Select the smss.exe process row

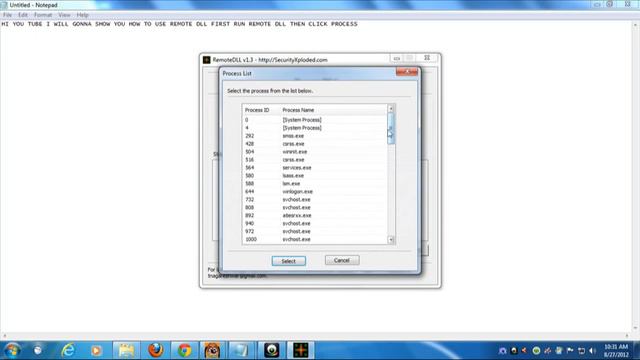point(315,136)
